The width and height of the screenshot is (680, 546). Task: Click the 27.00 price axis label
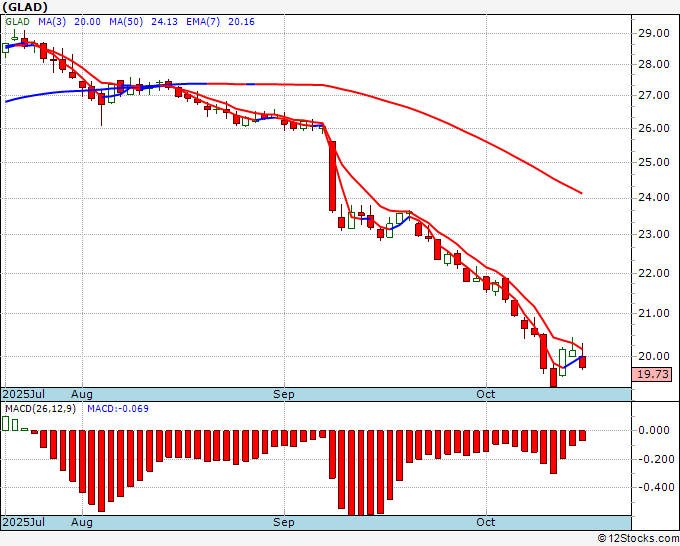[653, 95]
